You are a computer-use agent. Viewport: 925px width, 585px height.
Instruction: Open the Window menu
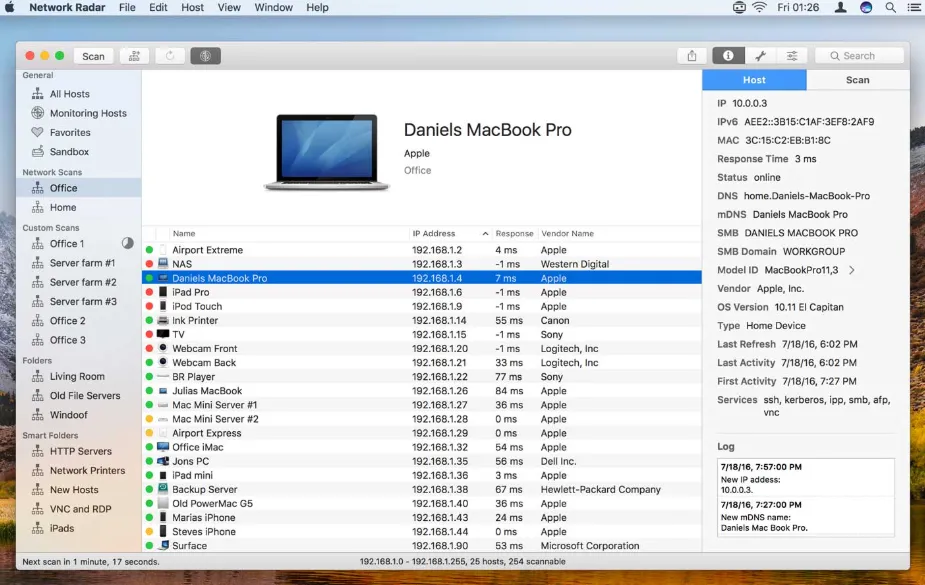pos(273,8)
